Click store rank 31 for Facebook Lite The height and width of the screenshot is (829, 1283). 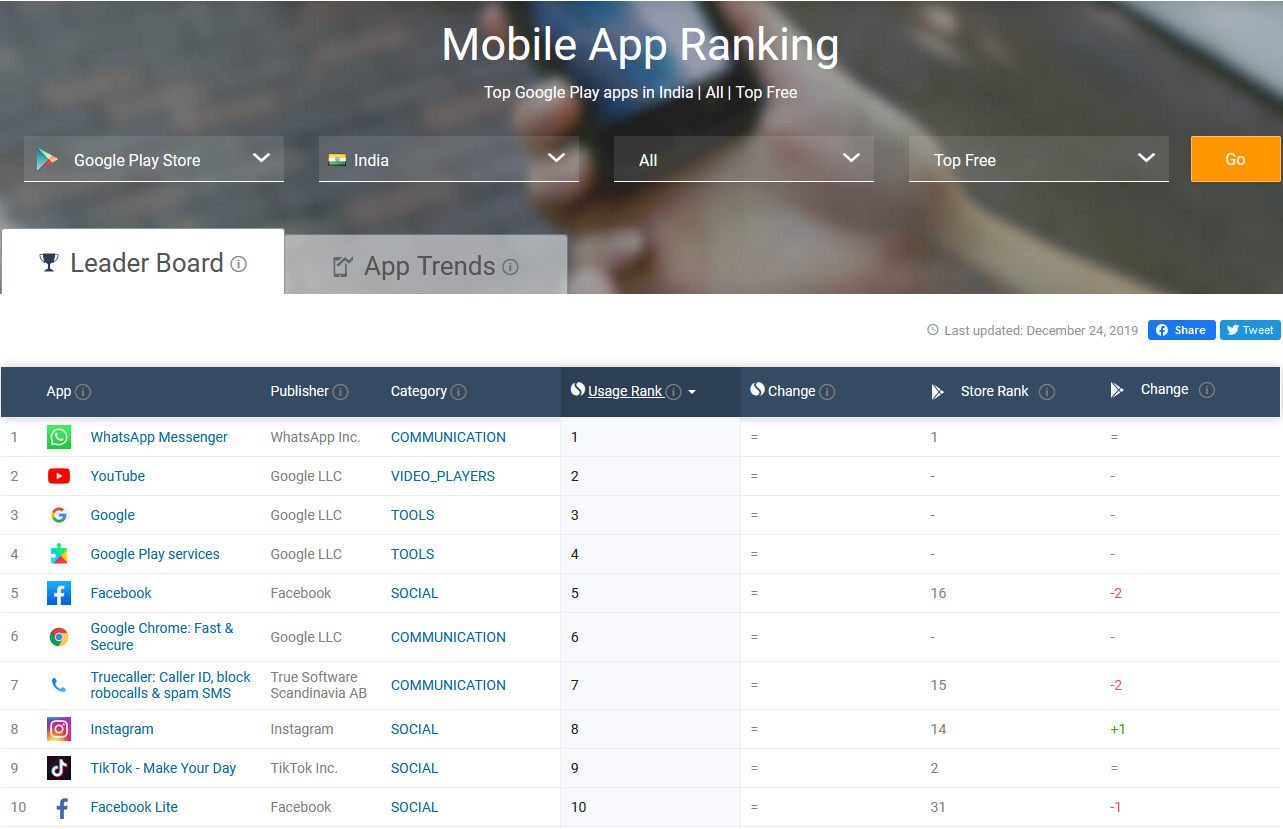pos(938,807)
